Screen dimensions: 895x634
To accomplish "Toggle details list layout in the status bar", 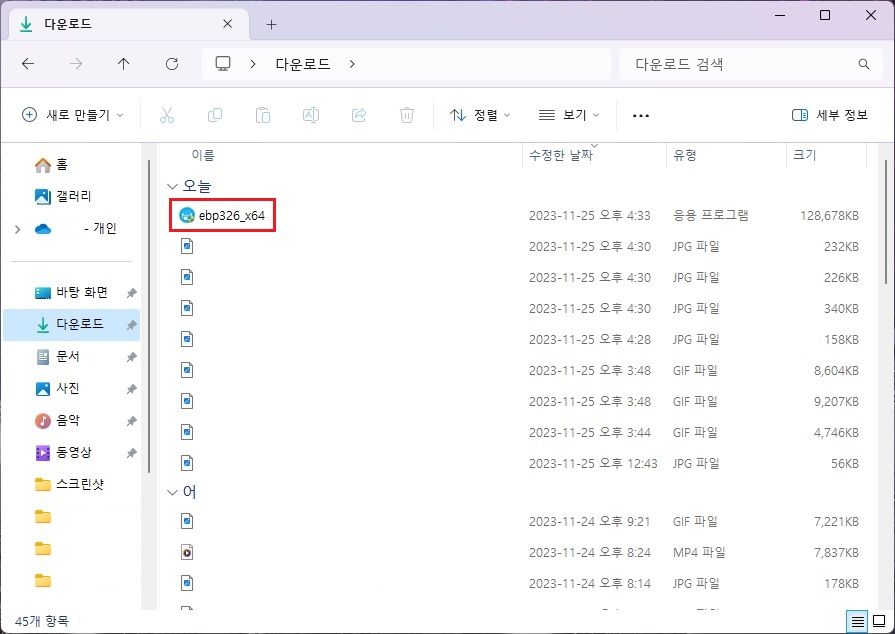I will coord(855,621).
